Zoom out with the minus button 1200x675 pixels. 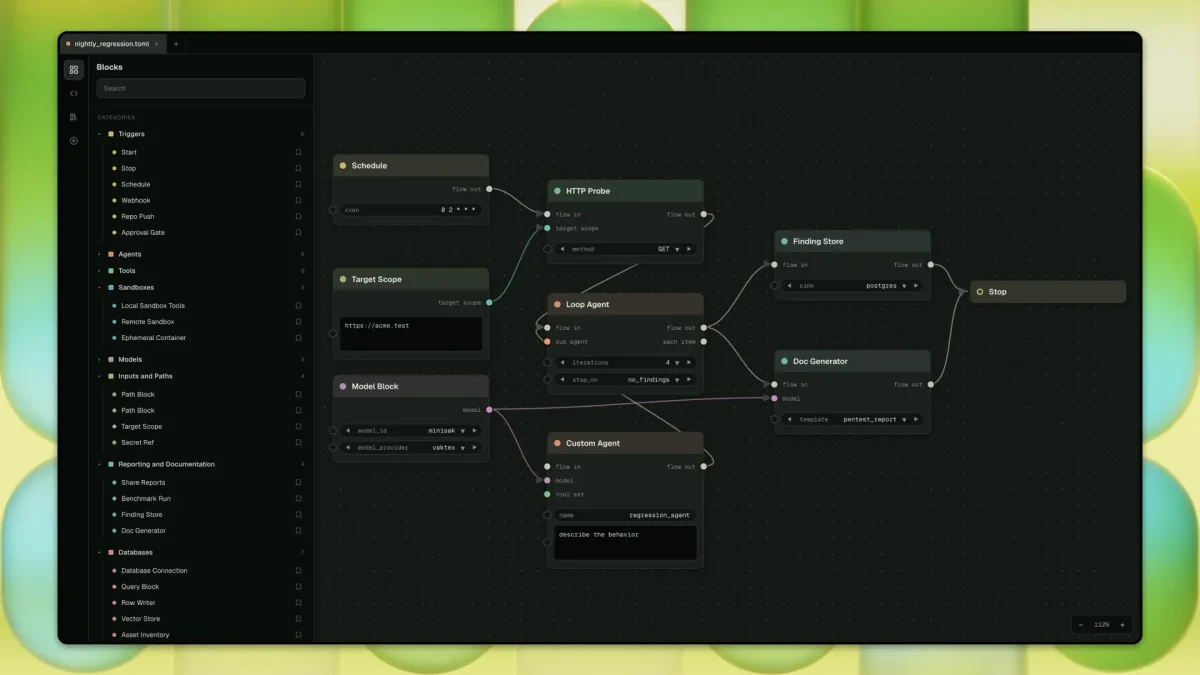pos(1081,625)
